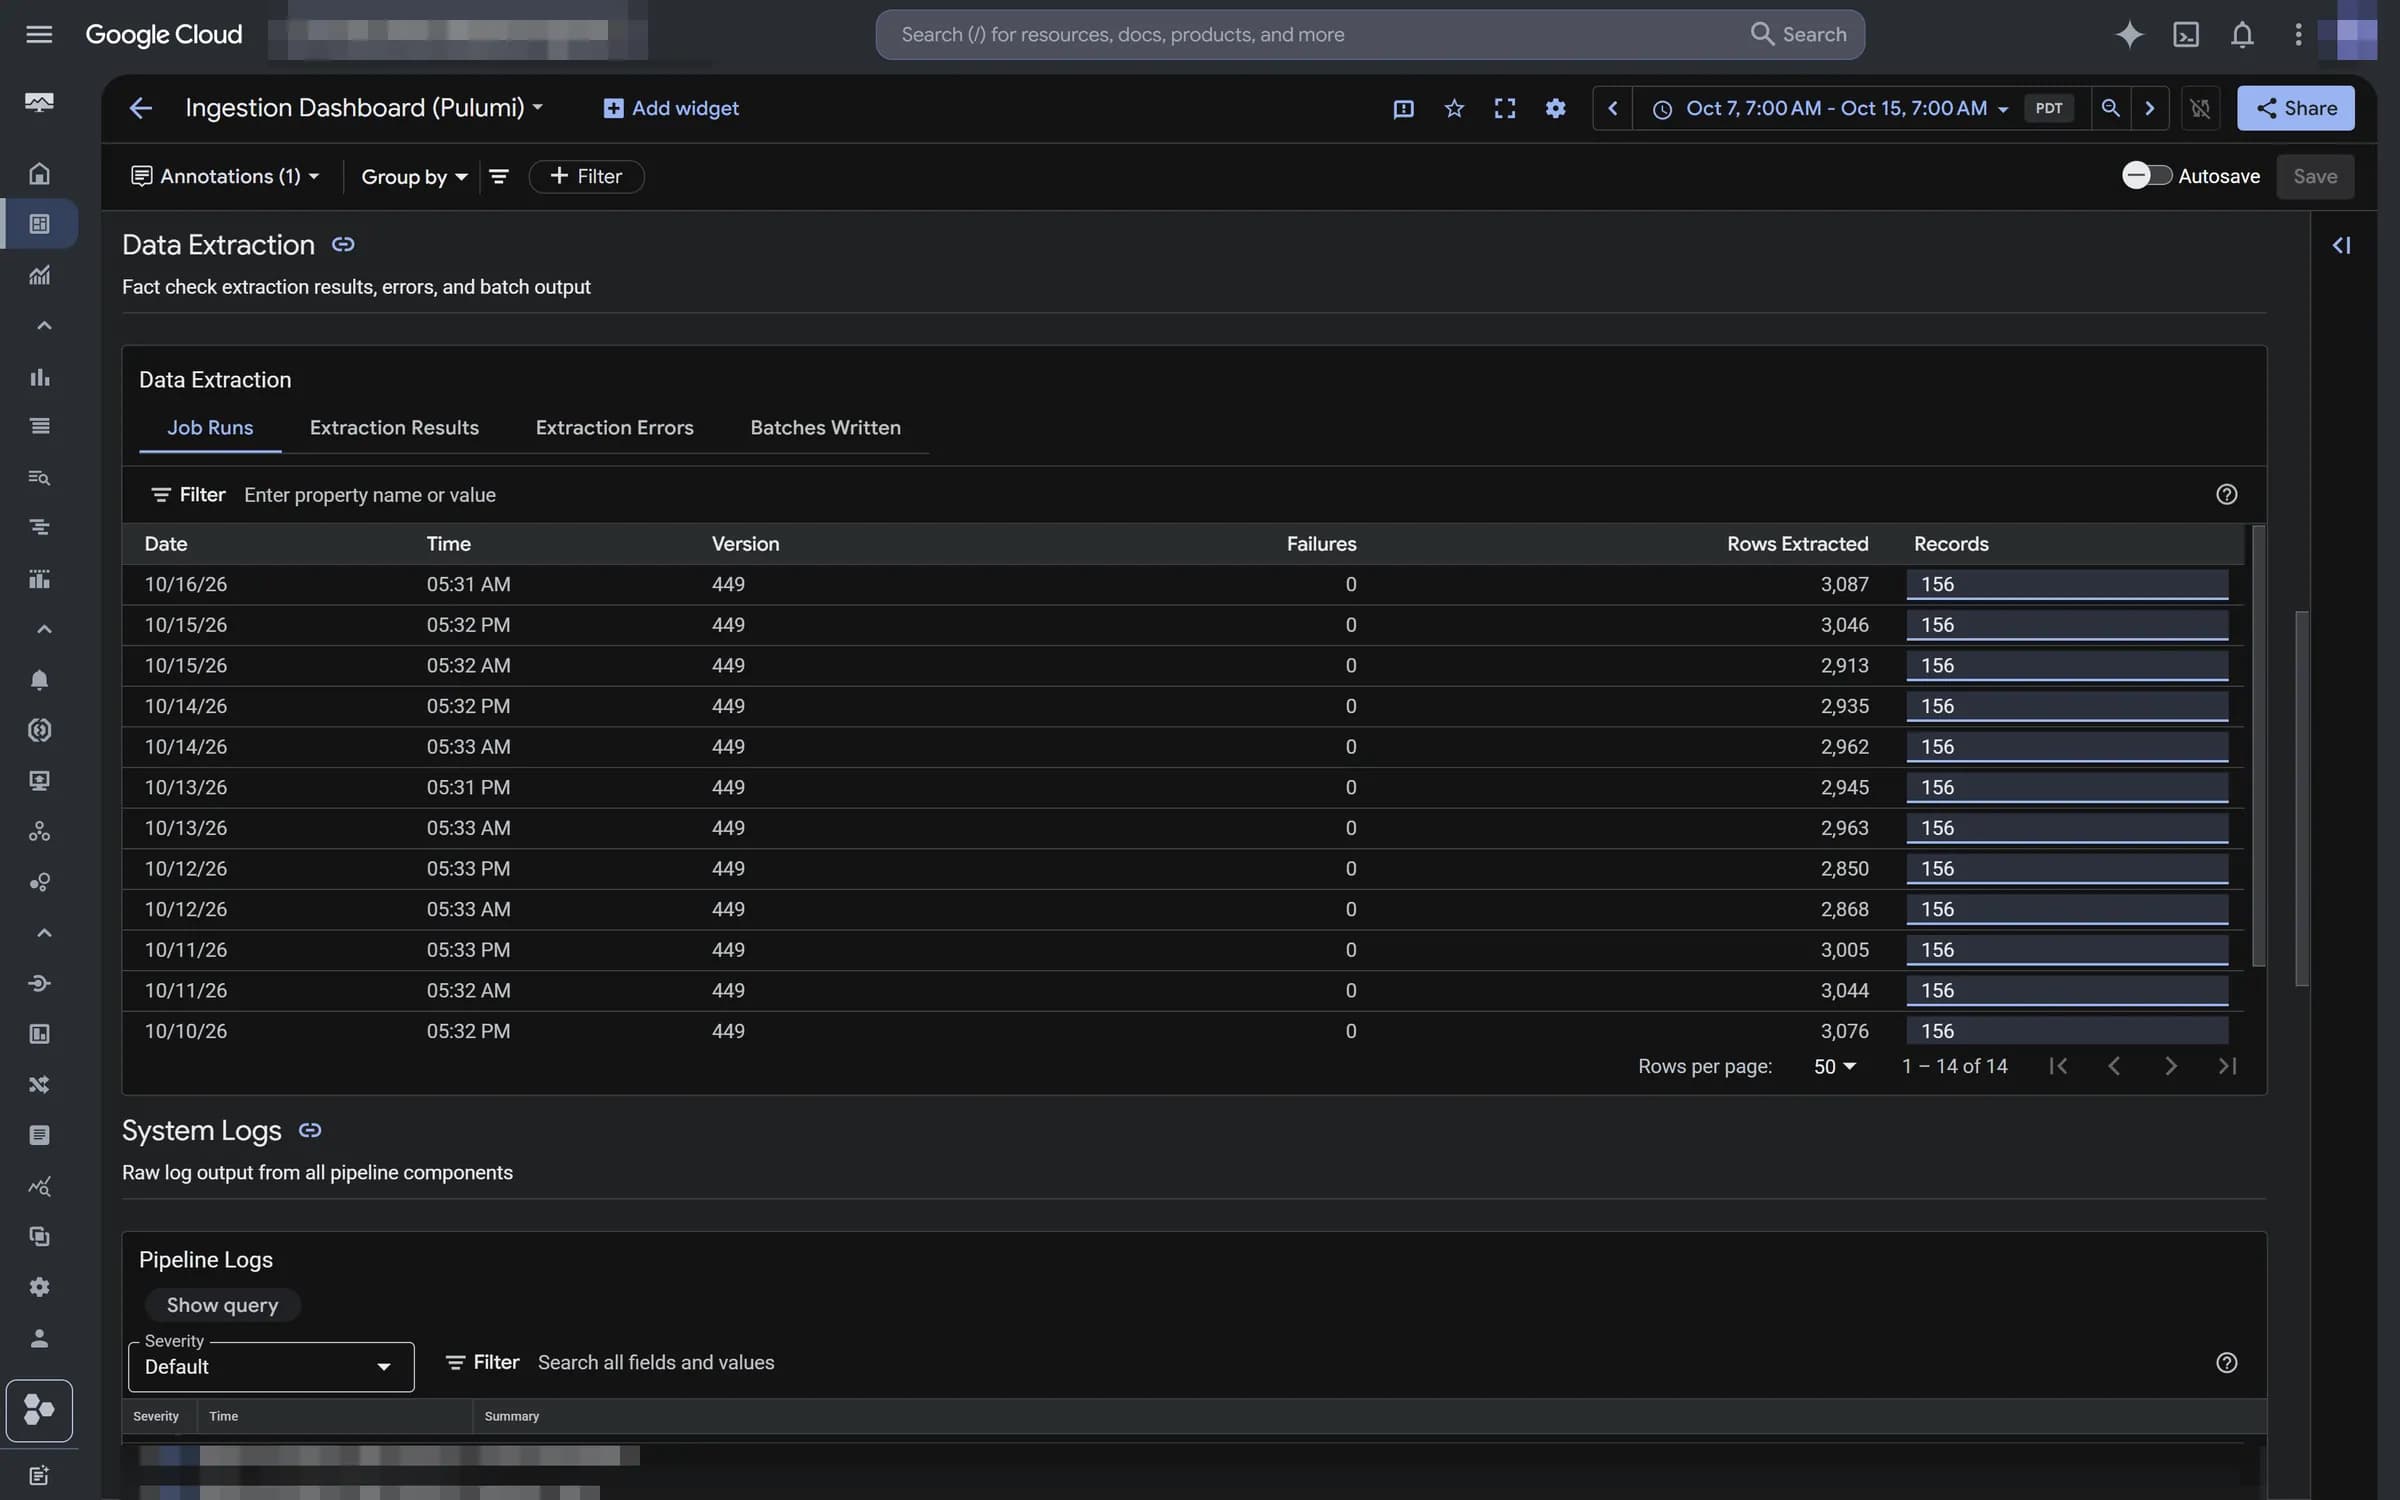
Task: Open the Annotations (1) dropdown
Action: click(x=225, y=176)
